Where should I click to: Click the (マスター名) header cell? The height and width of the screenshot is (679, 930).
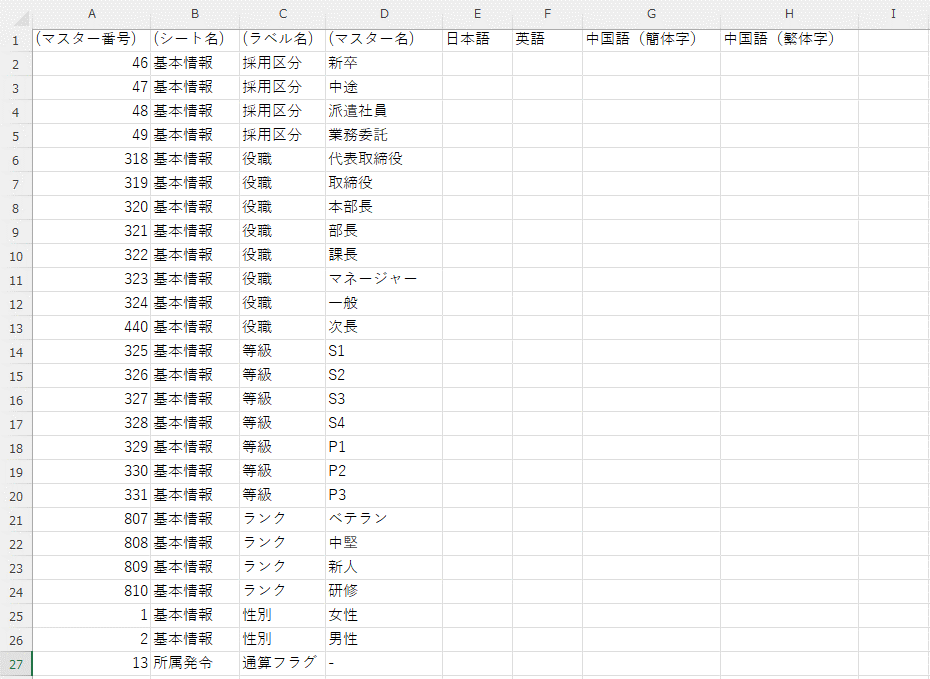tap(384, 40)
